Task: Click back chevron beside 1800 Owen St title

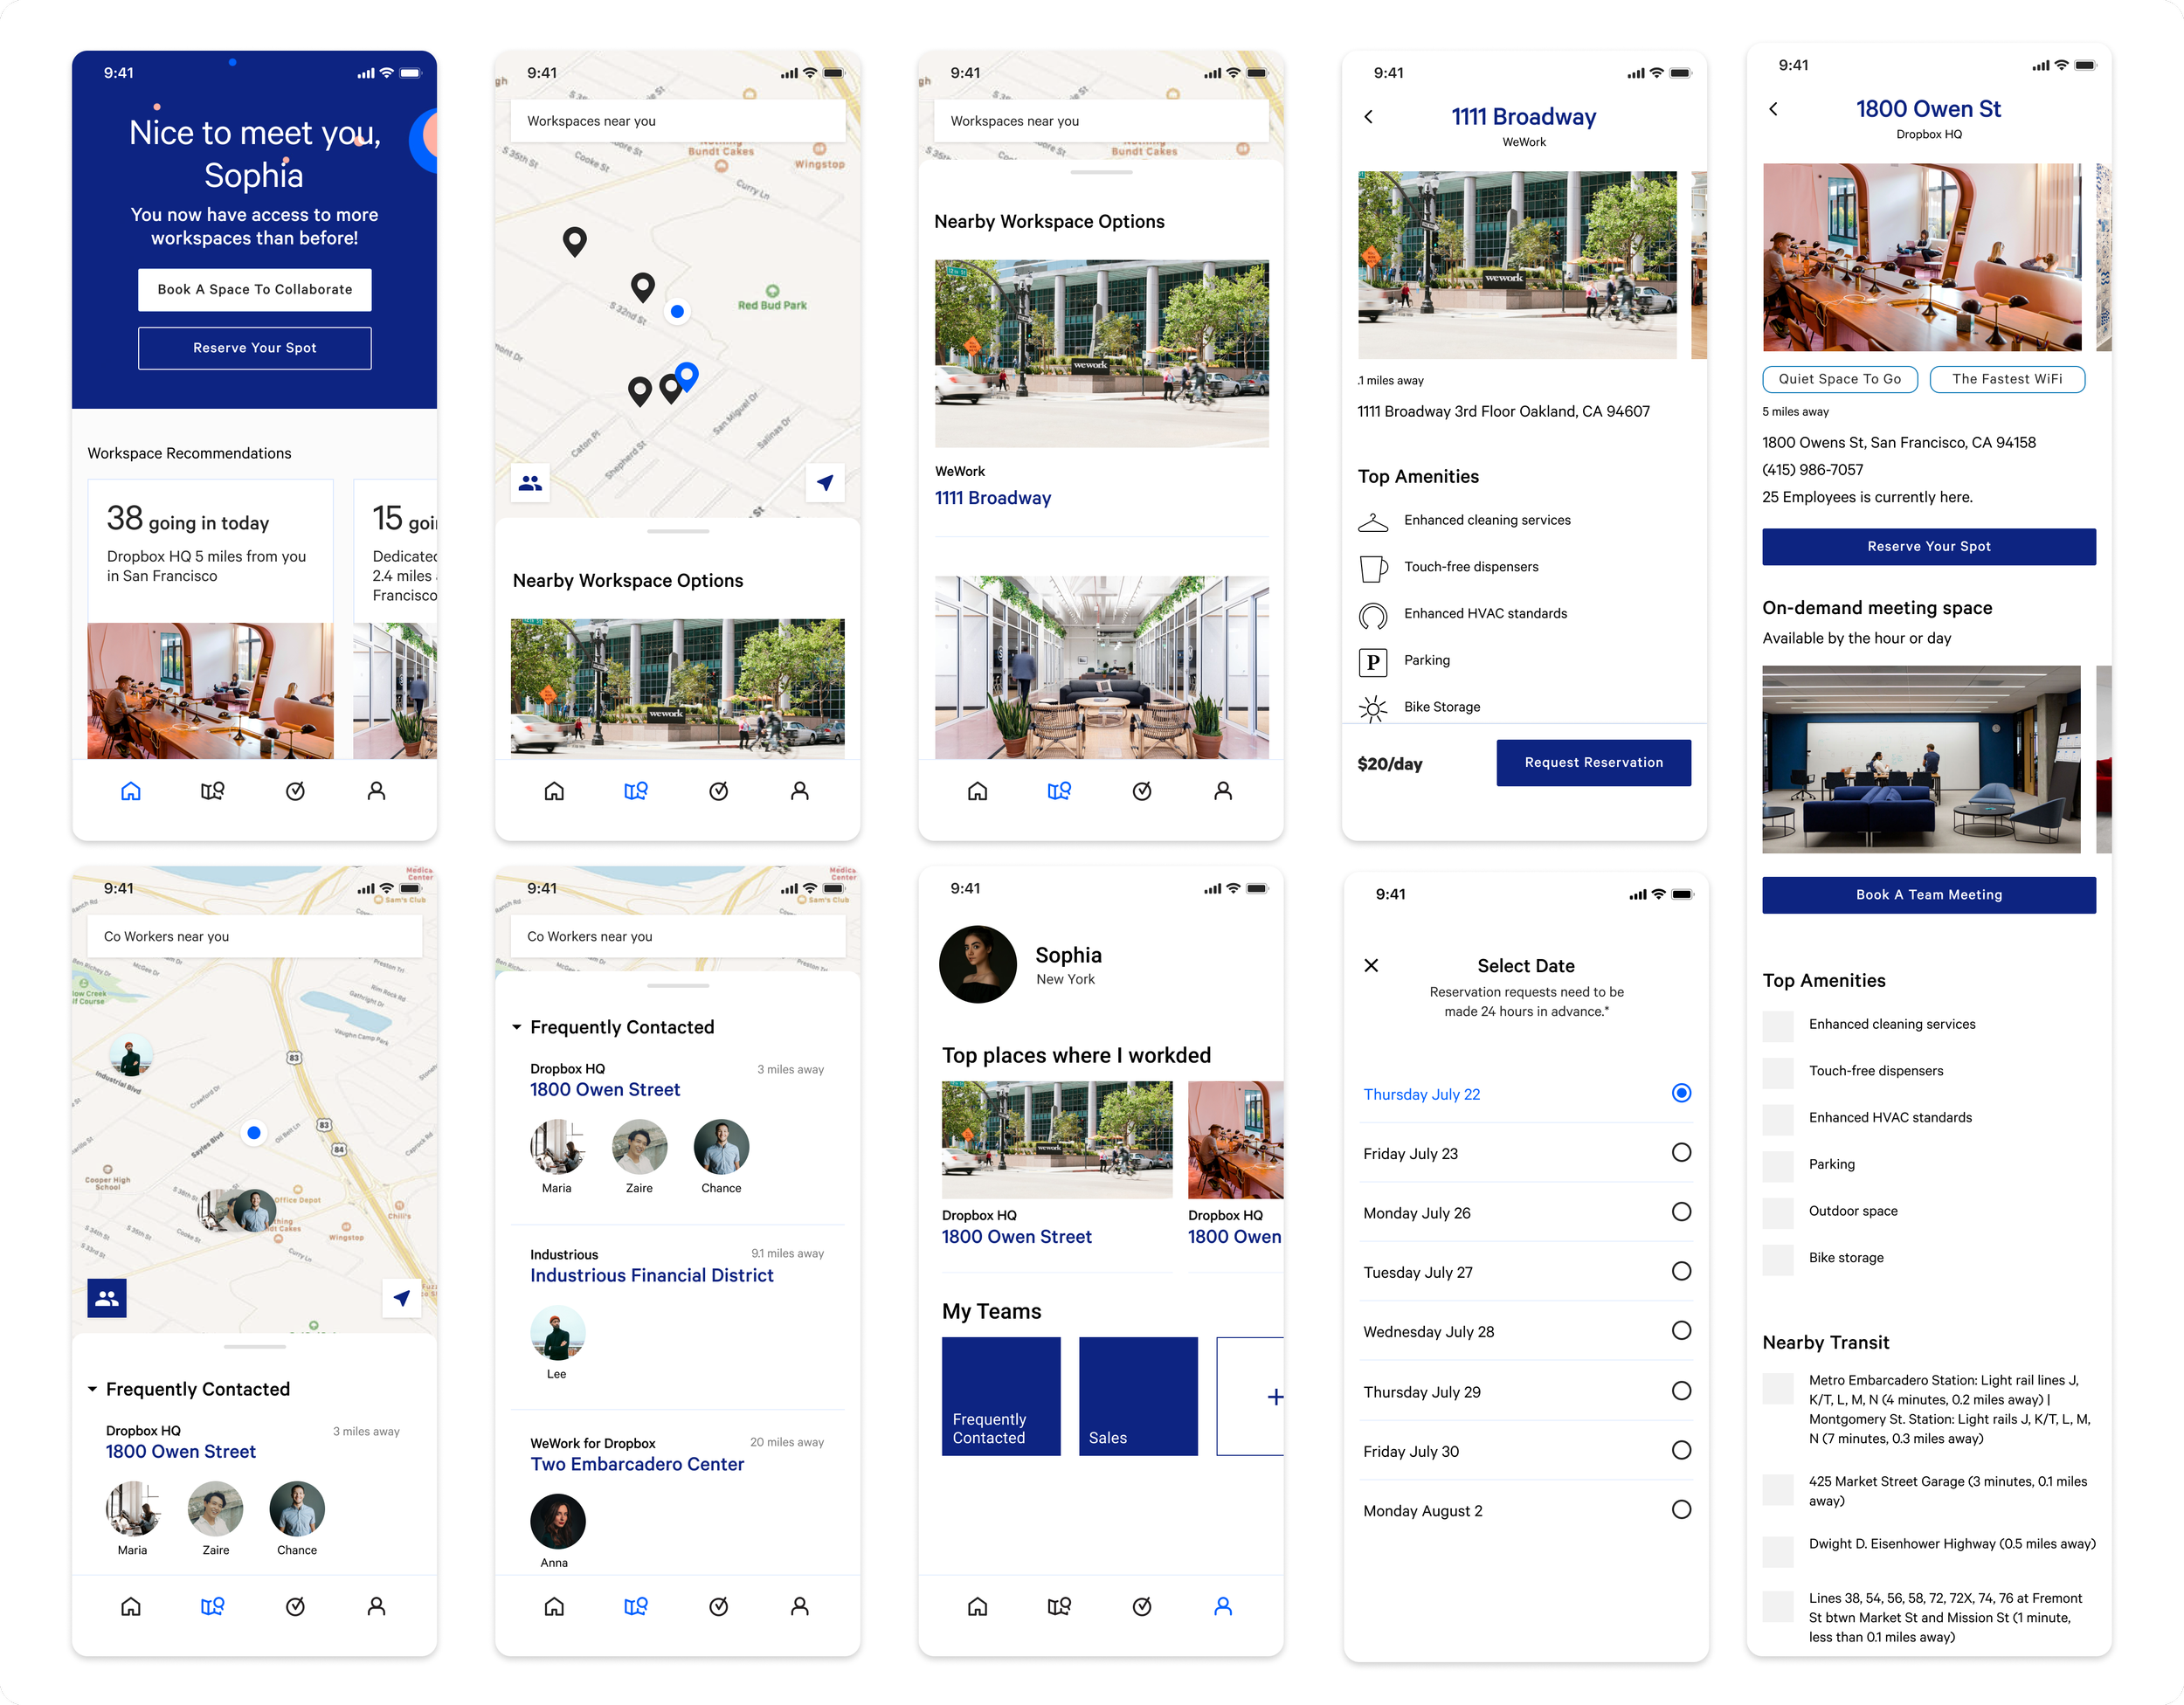Action: coord(1773,109)
